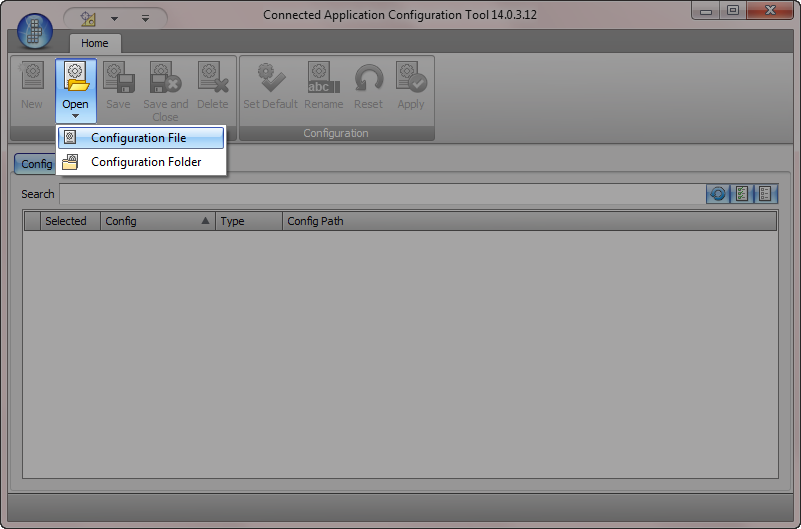The height and width of the screenshot is (529, 801).
Task: Click the round application menu orb
Action: pos(35,32)
